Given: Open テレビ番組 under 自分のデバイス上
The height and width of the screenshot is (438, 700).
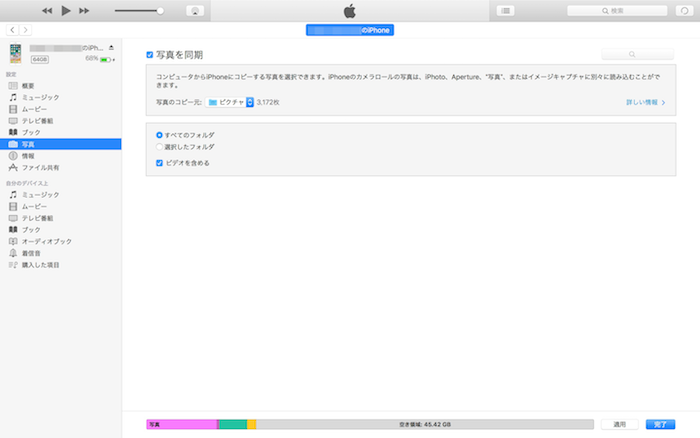Looking at the screenshot, I should [61, 218].
